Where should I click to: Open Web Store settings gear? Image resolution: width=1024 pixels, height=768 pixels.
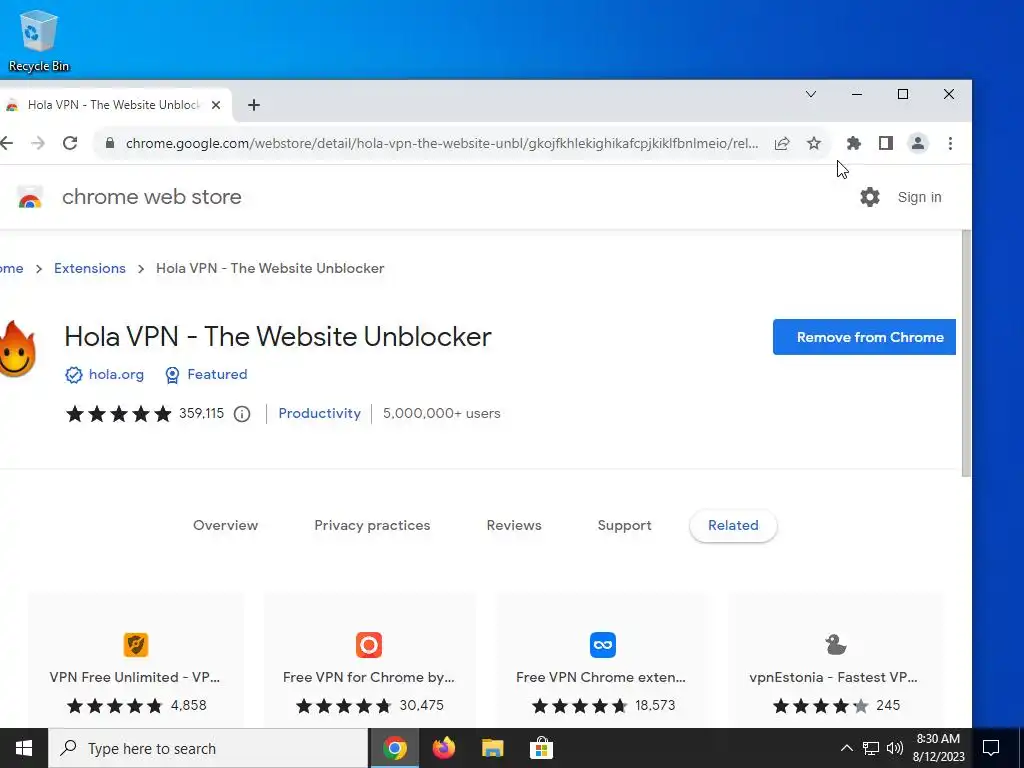pyautogui.click(x=870, y=197)
